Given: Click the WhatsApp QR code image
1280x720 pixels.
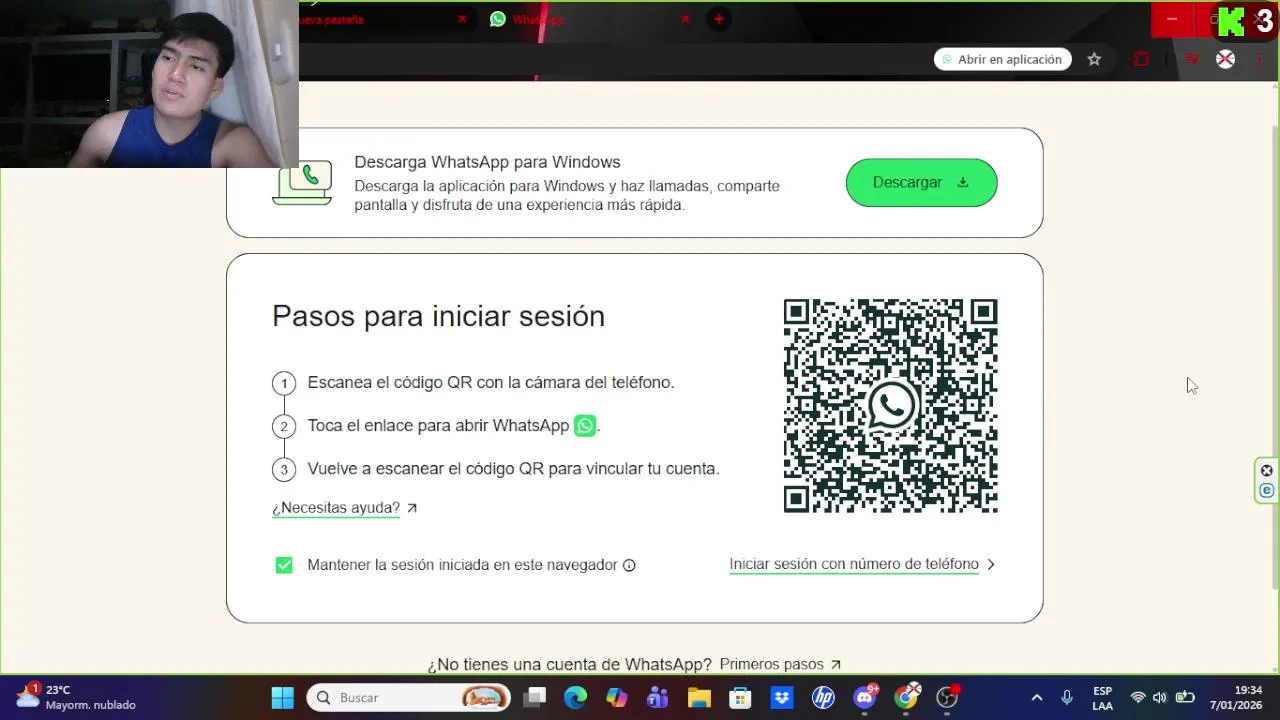Looking at the screenshot, I should 890,406.
